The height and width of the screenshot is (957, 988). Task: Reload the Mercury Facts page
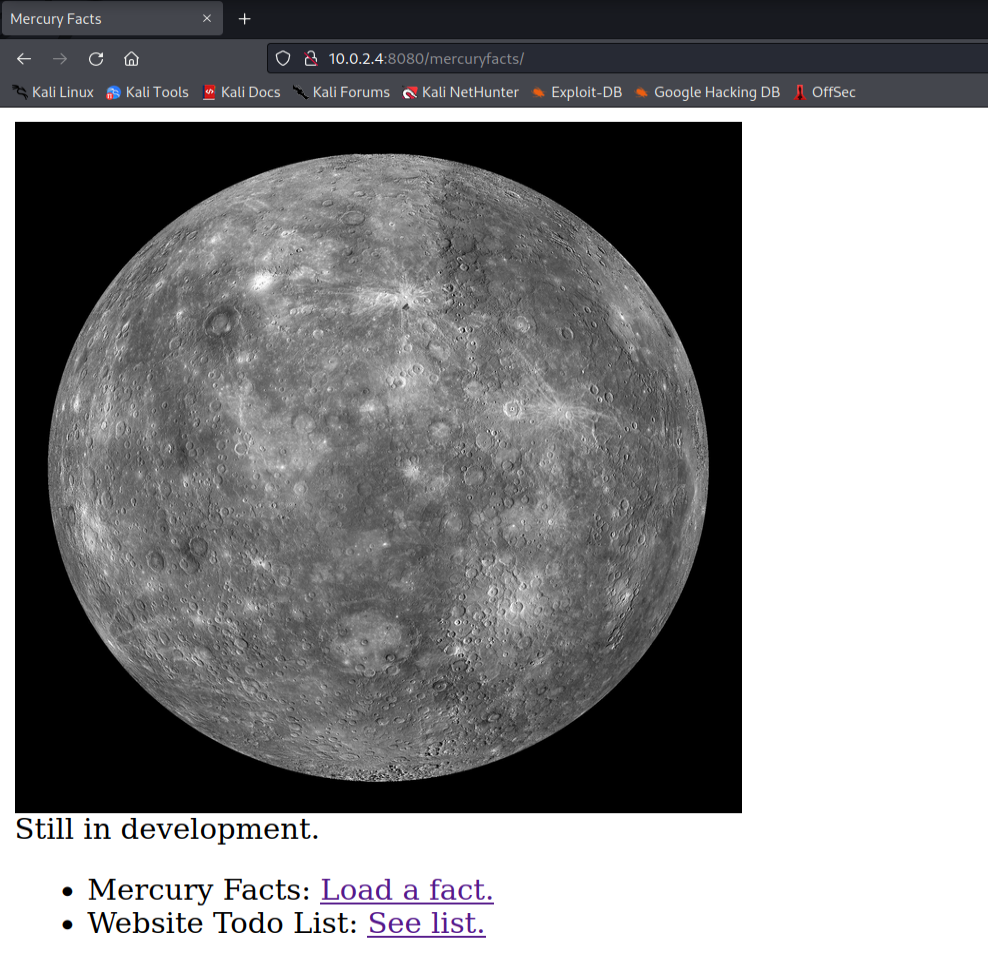tap(95, 58)
